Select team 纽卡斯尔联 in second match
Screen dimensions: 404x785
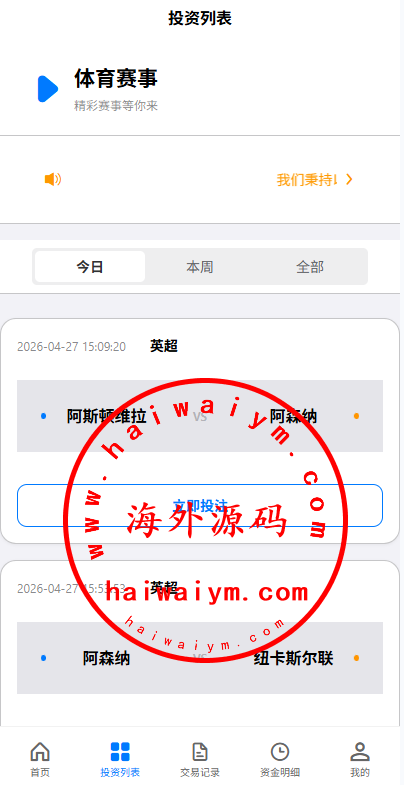tap(293, 658)
